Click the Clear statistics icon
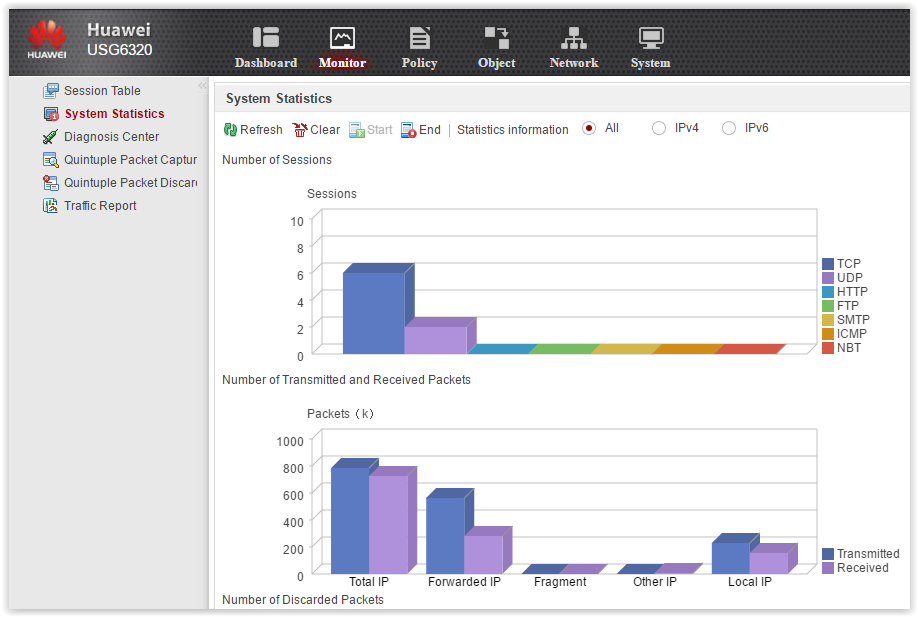 (x=300, y=130)
